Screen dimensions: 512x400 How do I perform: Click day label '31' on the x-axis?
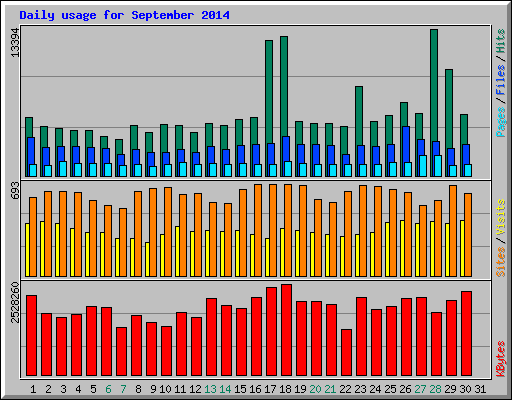click(x=480, y=389)
